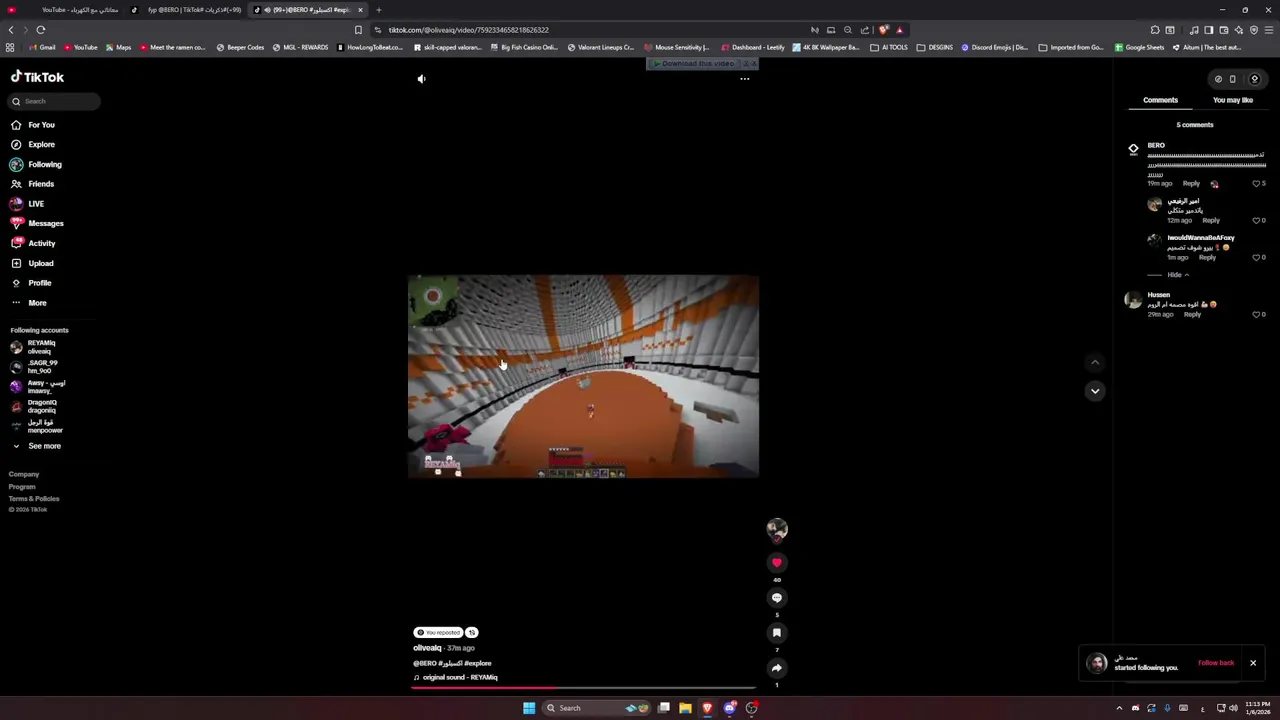Go to next video with down arrow
Image resolution: width=1280 pixels, height=720 pixels.
tap(1095, 391)
